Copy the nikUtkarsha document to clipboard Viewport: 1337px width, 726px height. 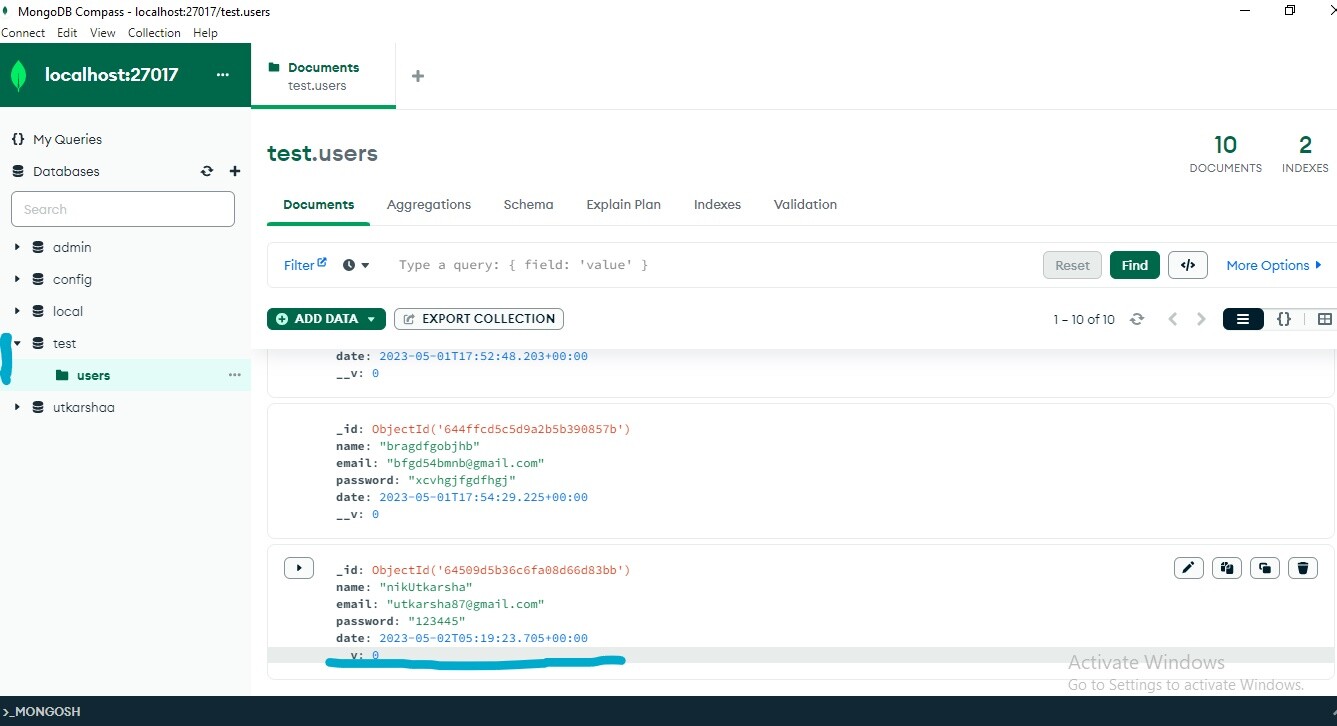point(1226,568)
